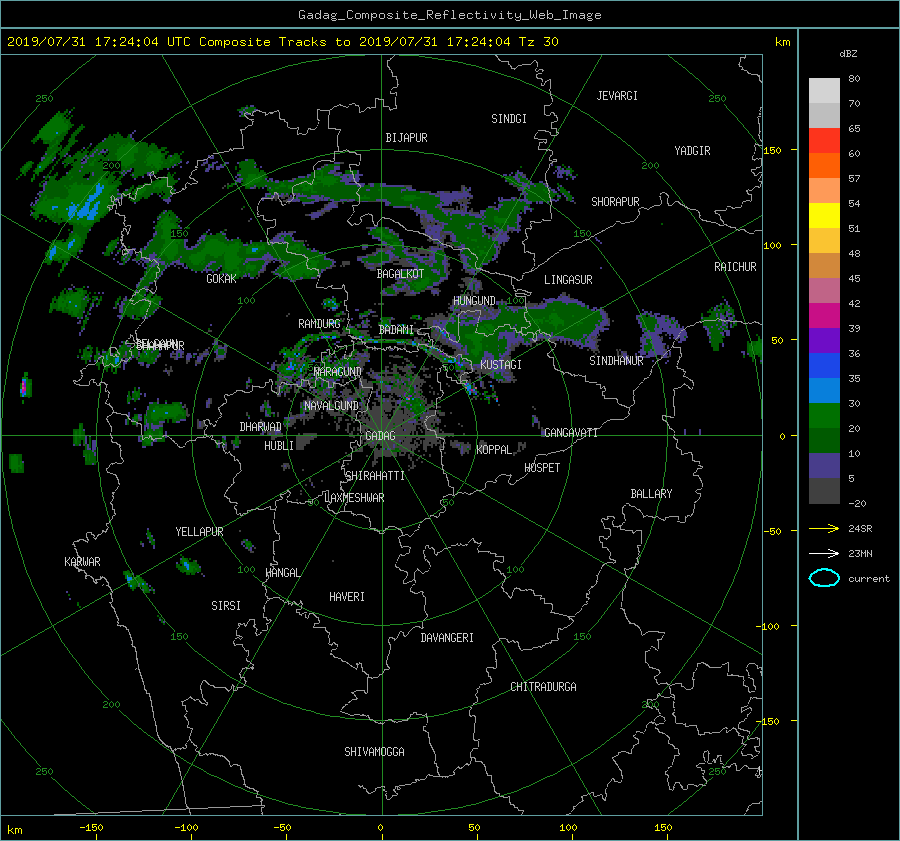This screenshot has width=900, height=841.
Task: Select the GOKAK label on the map
Action: (221, 279)
